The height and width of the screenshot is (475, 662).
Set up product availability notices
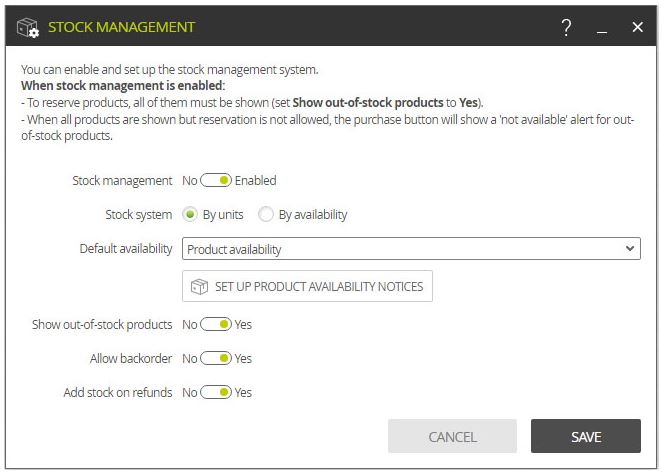(307, 286)
